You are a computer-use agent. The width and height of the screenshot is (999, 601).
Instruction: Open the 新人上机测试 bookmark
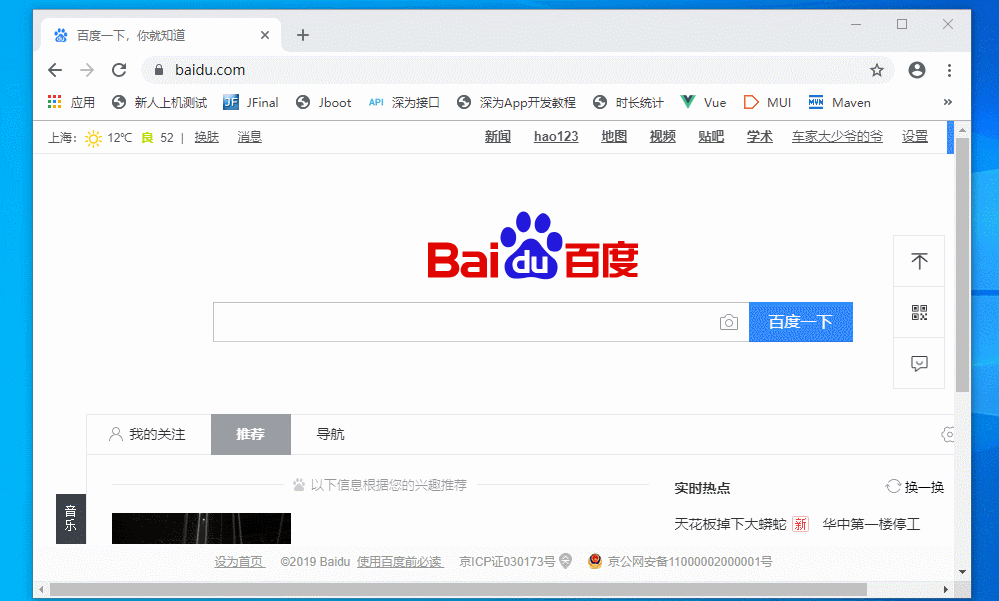(159, 102)
